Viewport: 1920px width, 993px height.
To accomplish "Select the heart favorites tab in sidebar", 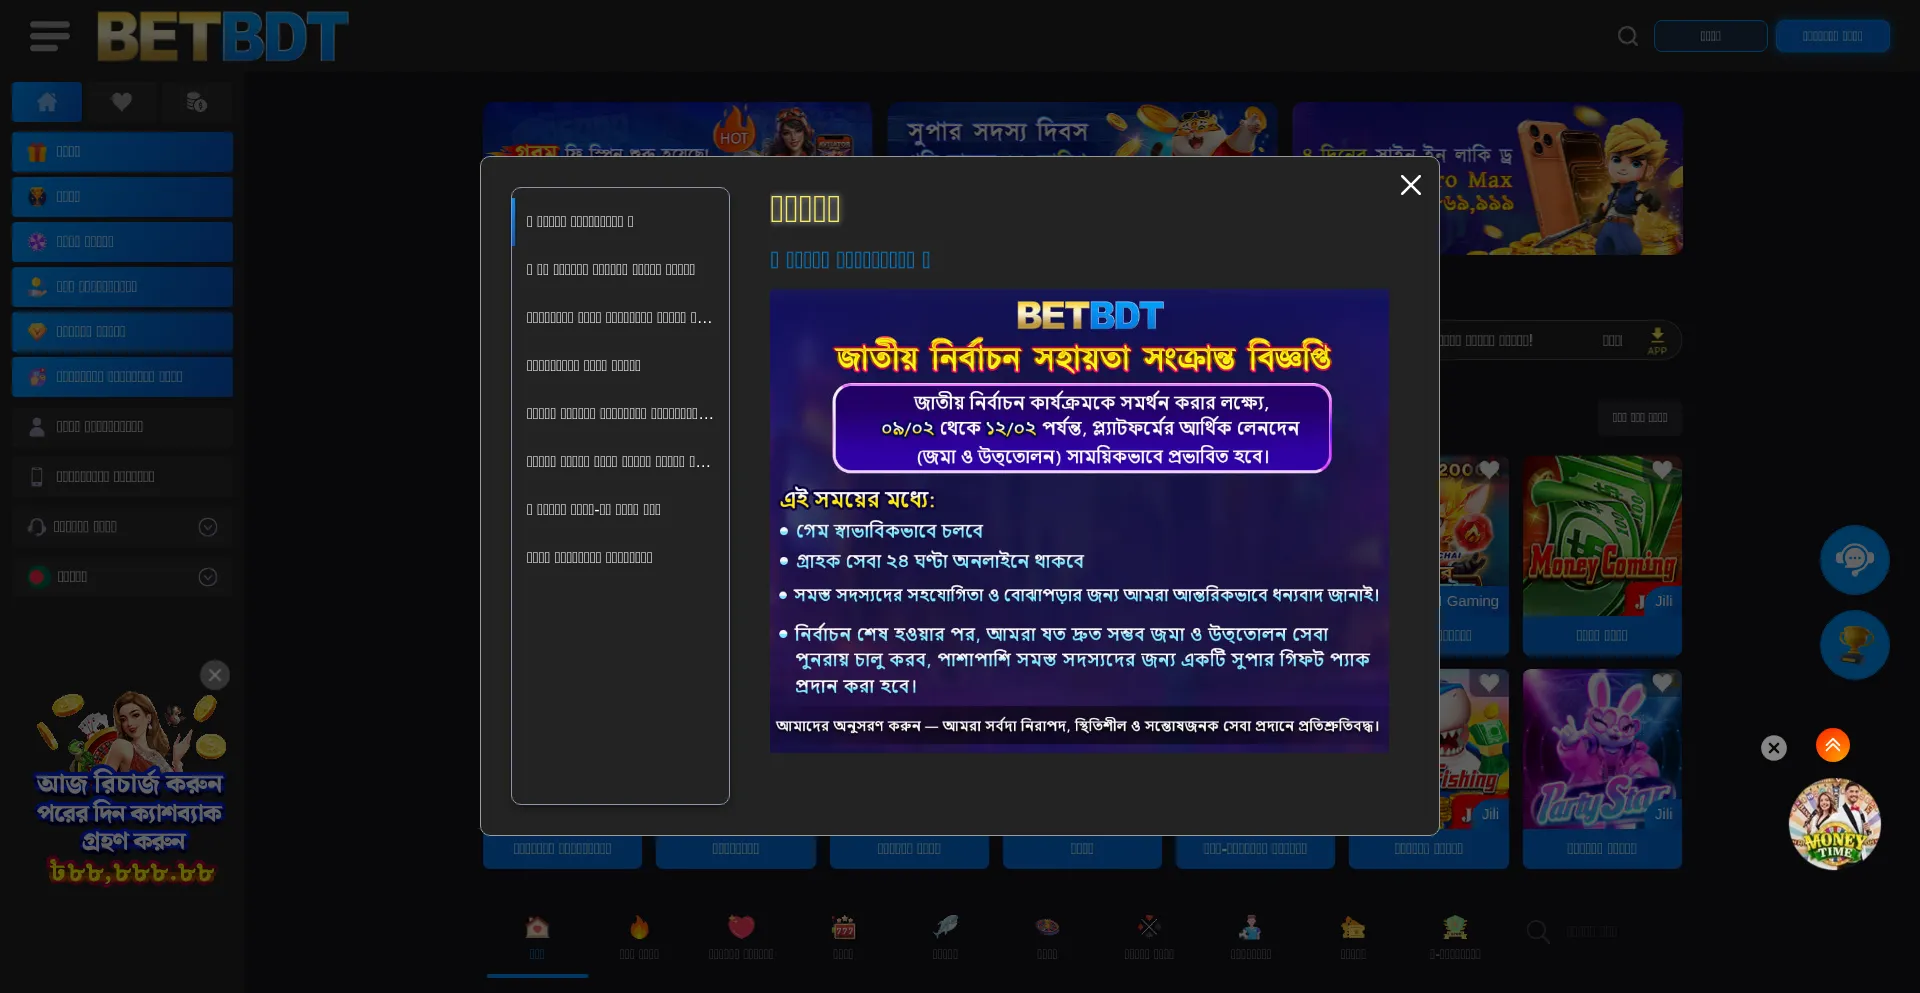I will 122,102.
